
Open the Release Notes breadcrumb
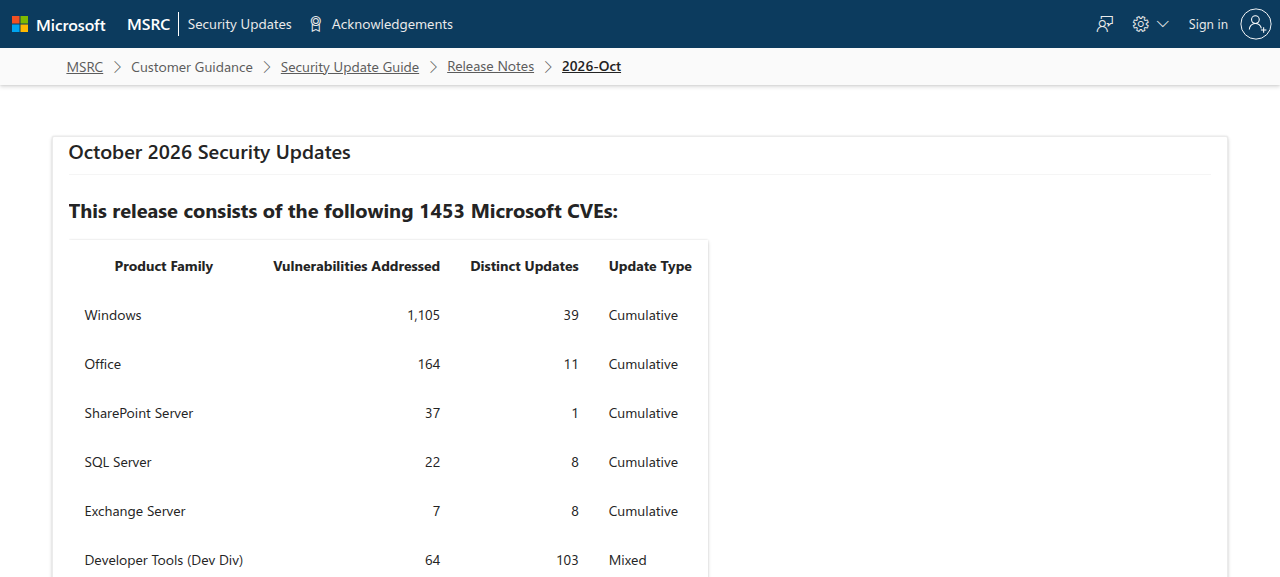point(491,67)
